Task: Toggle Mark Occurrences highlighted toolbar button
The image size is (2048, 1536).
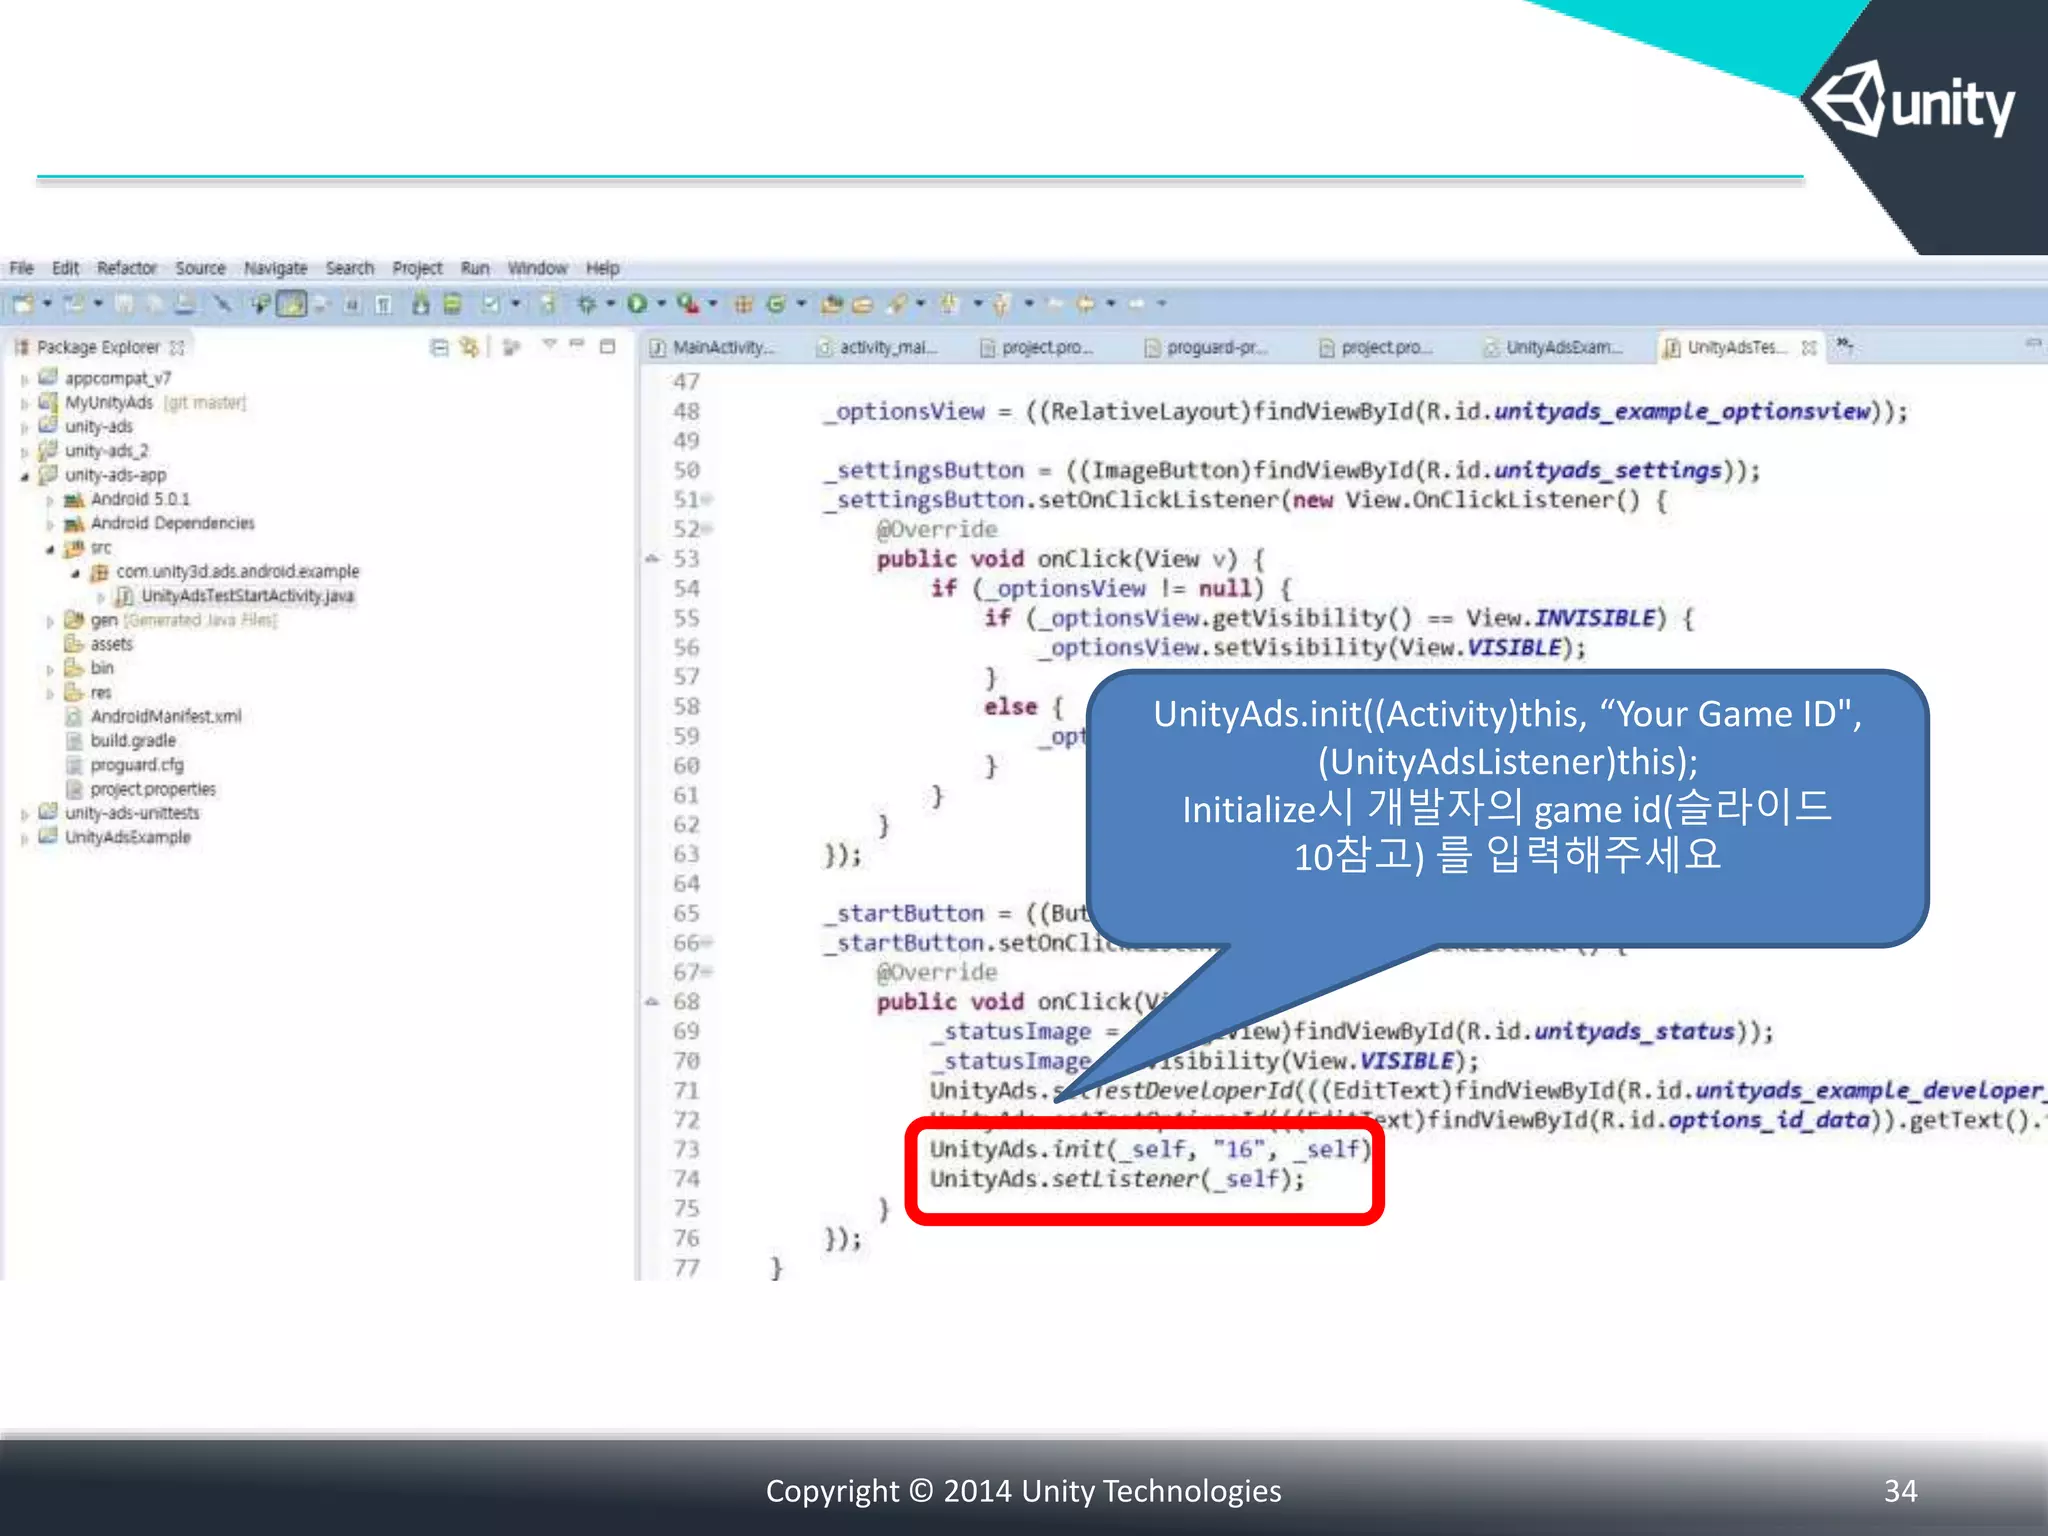Action: [291, 303]
